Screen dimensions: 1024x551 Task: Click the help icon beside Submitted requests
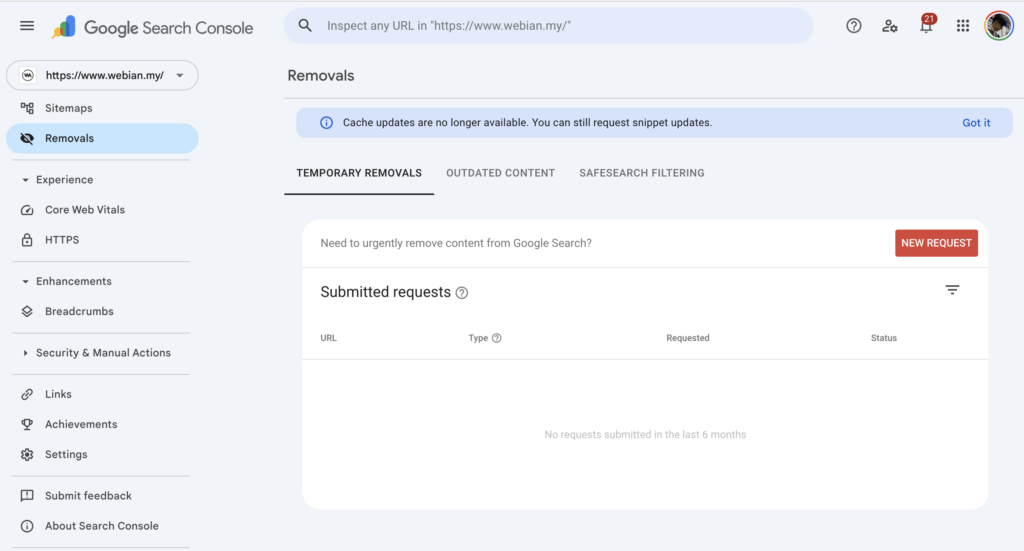[x=462, y=293]
